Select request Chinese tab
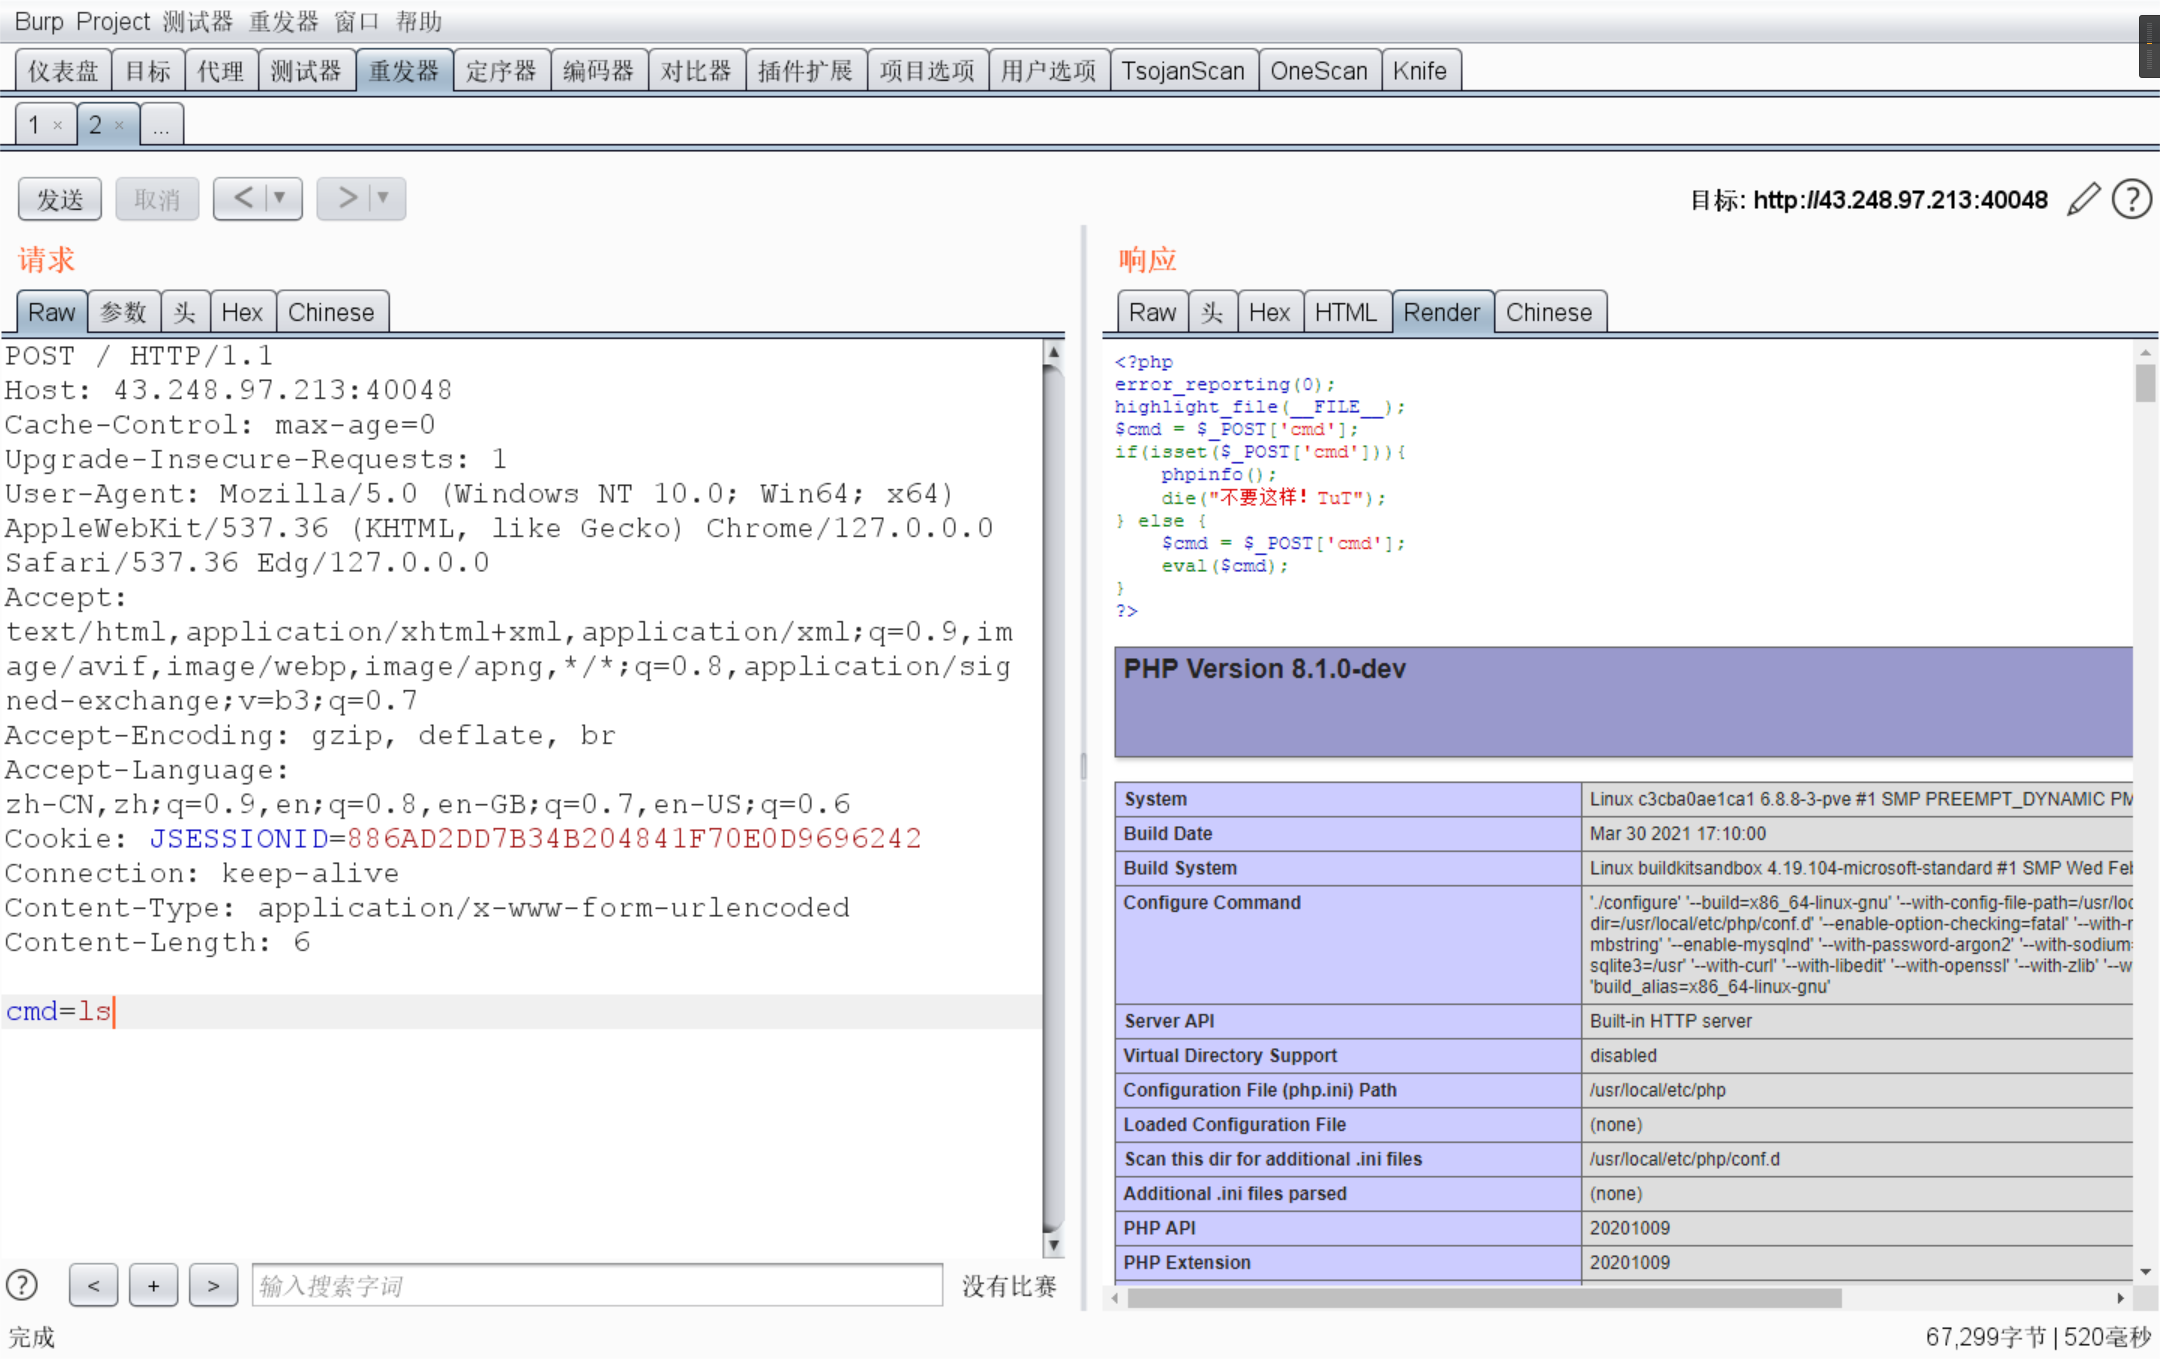 tap(331, 312)
